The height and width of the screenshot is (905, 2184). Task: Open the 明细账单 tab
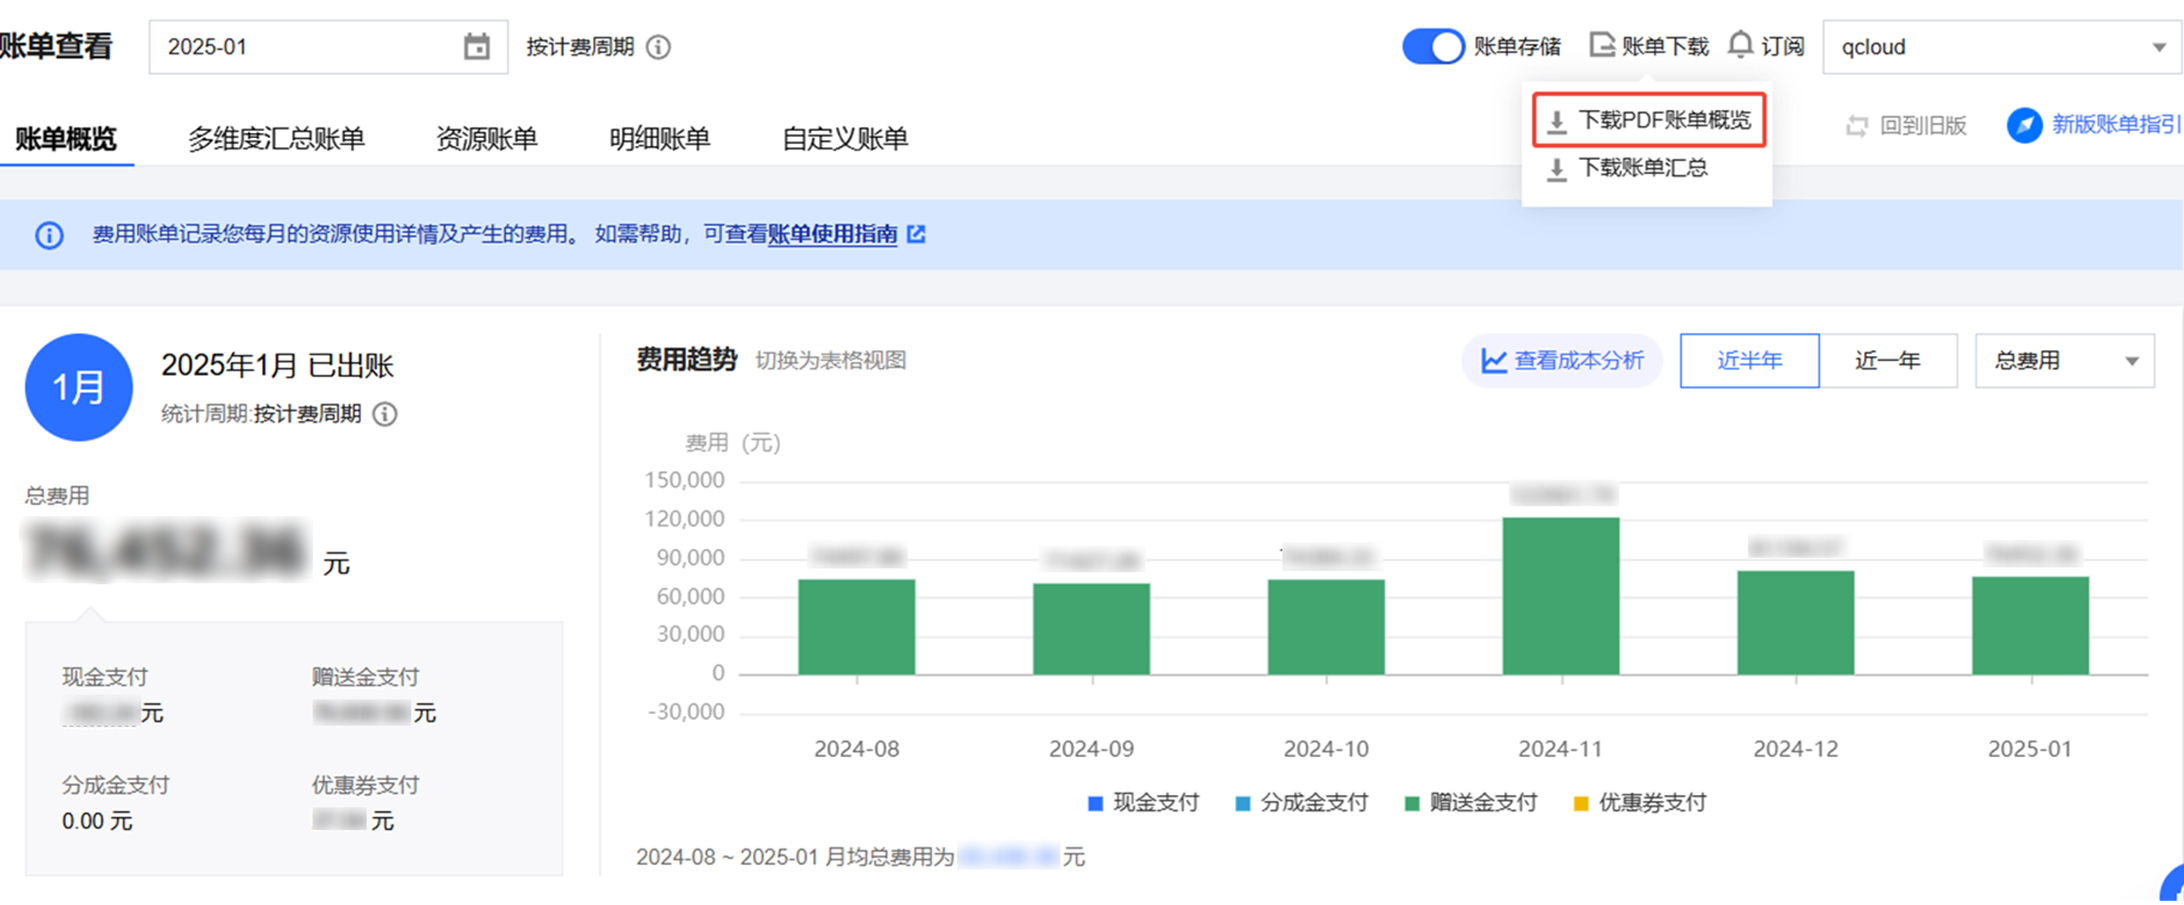click(659, 139)
